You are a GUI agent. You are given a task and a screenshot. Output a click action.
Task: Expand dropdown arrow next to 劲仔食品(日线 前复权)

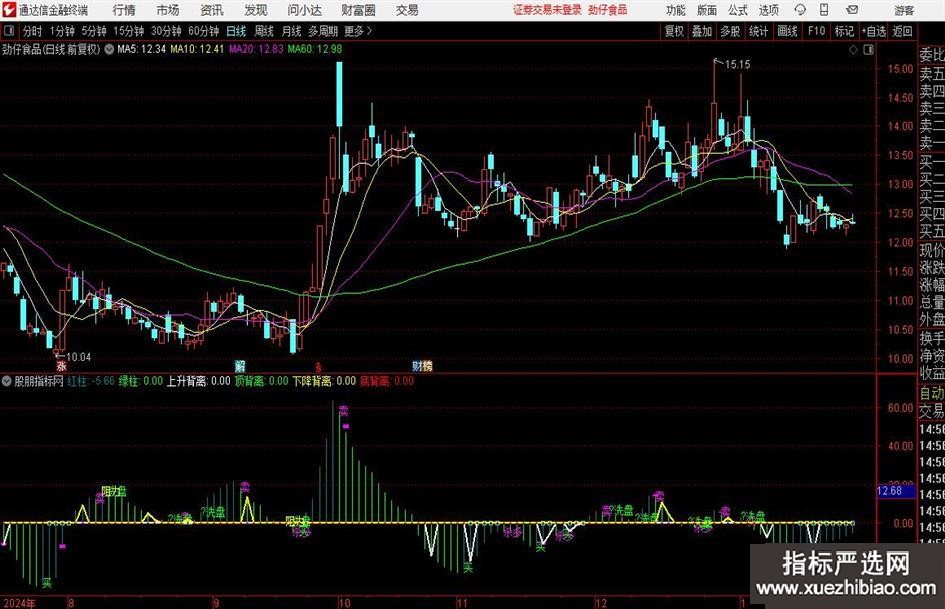click(109, 49)
